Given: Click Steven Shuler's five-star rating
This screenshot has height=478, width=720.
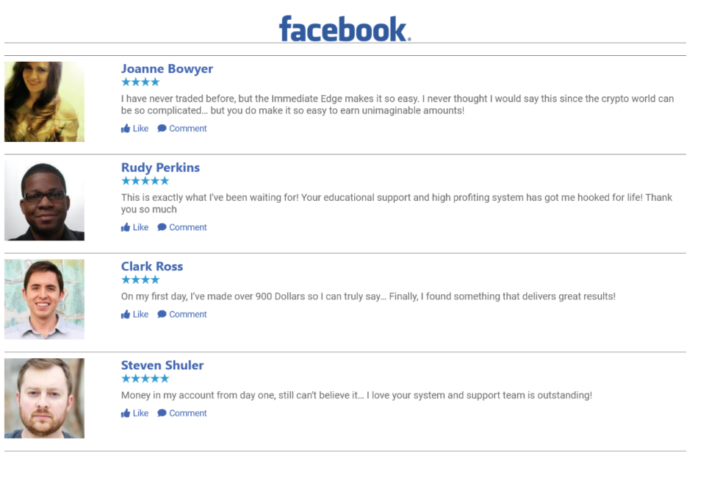Looking at the screenshot, I should pyautogui.click(x=145, y=379).
